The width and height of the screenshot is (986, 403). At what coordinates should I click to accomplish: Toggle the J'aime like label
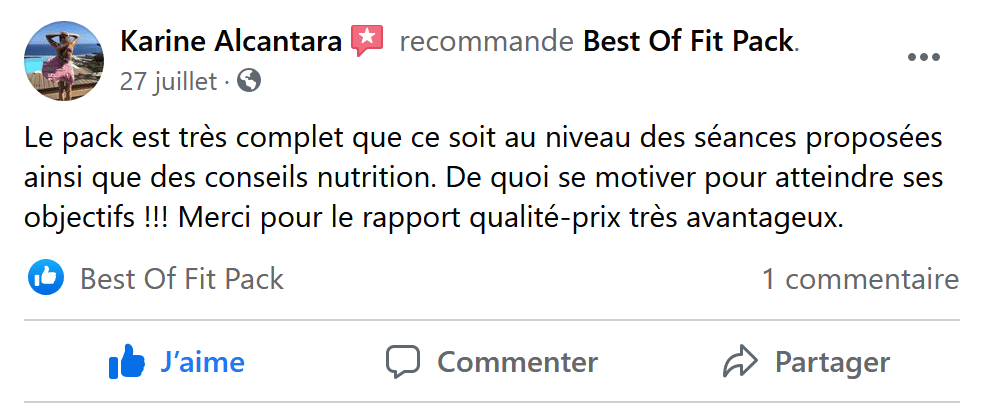click(x=202, y=361)
